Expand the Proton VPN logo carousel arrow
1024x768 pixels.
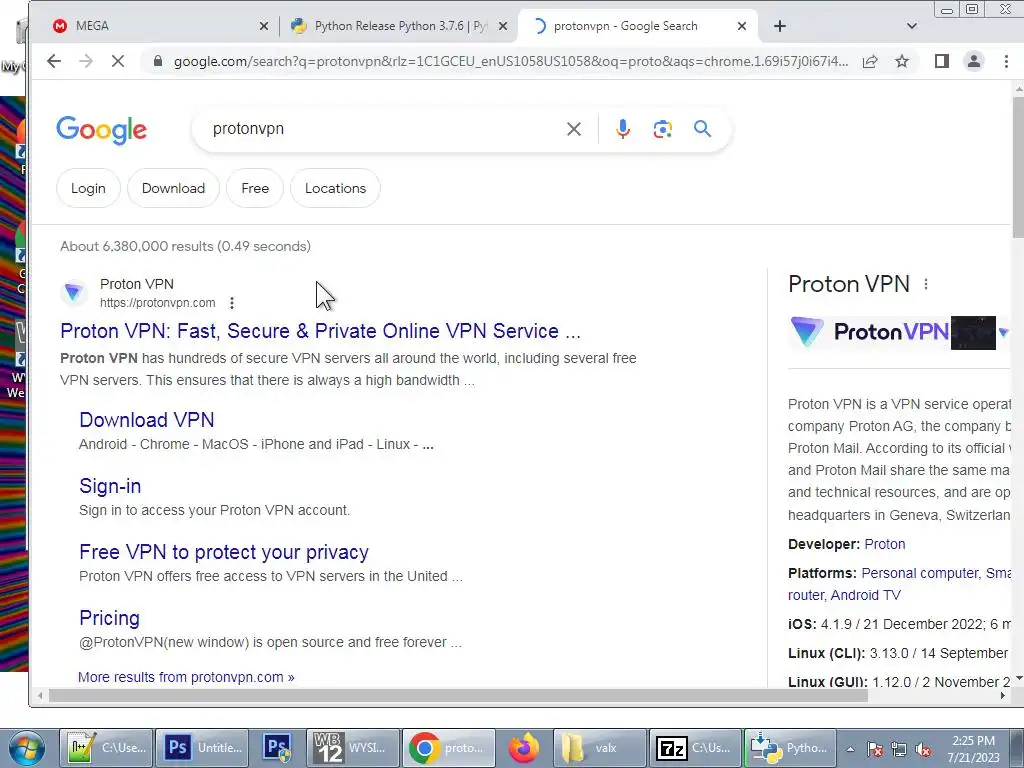coord(1004,332)
